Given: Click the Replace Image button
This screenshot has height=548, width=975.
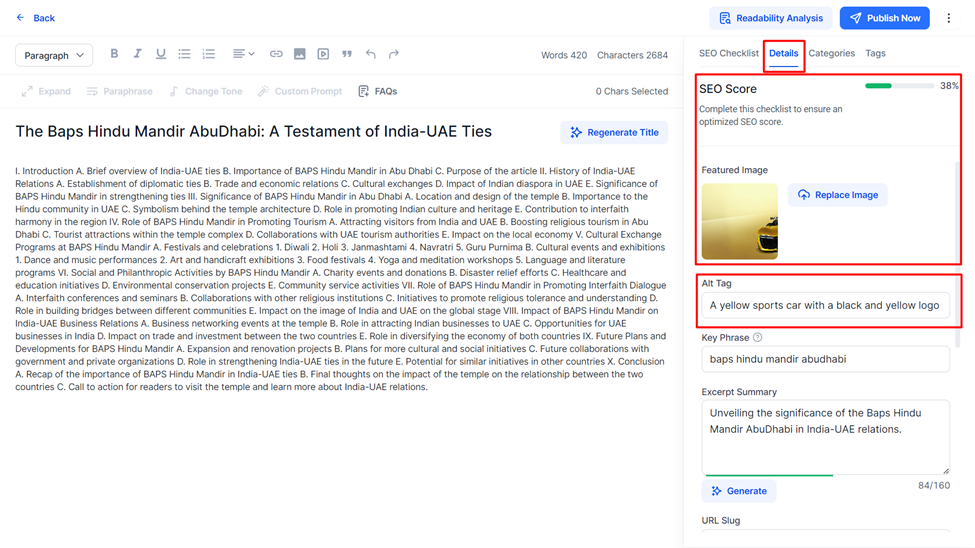Looking at the screenshot, I should (x=837, y=195).
